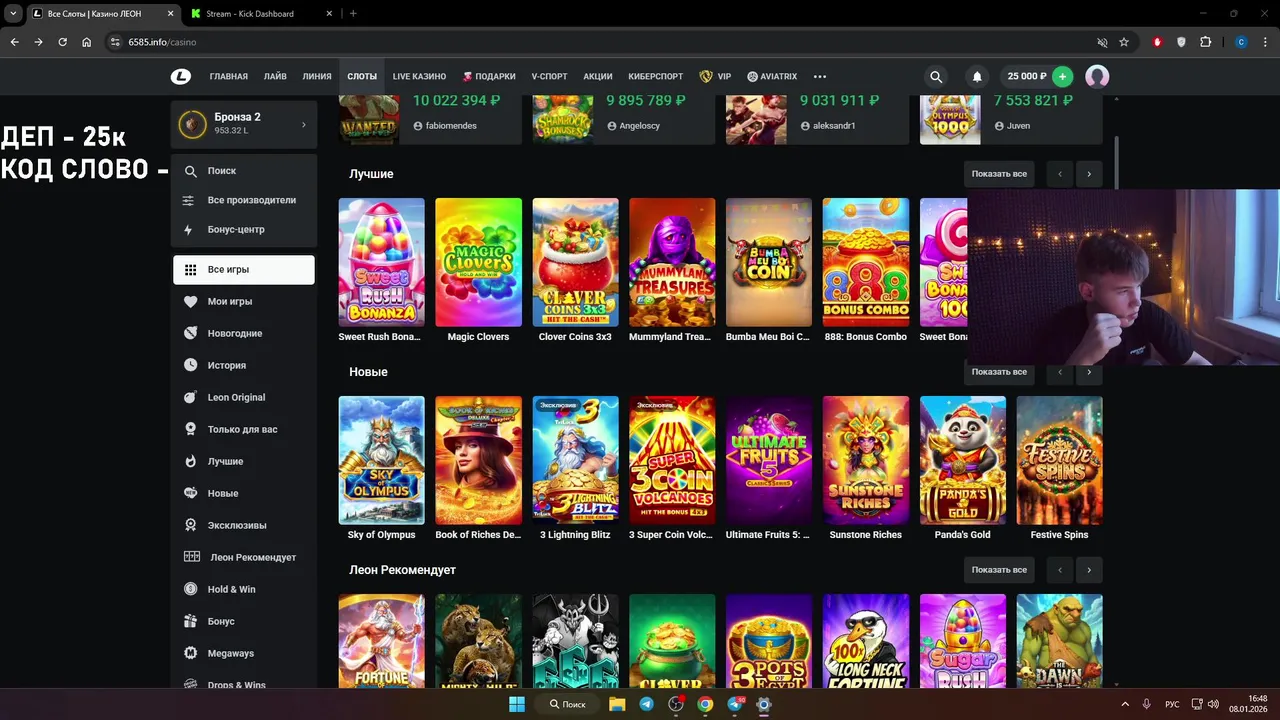Click the Hold & Win sidebar icon
This screenshot has height=720, width=1280.
[x=190, y=589]
